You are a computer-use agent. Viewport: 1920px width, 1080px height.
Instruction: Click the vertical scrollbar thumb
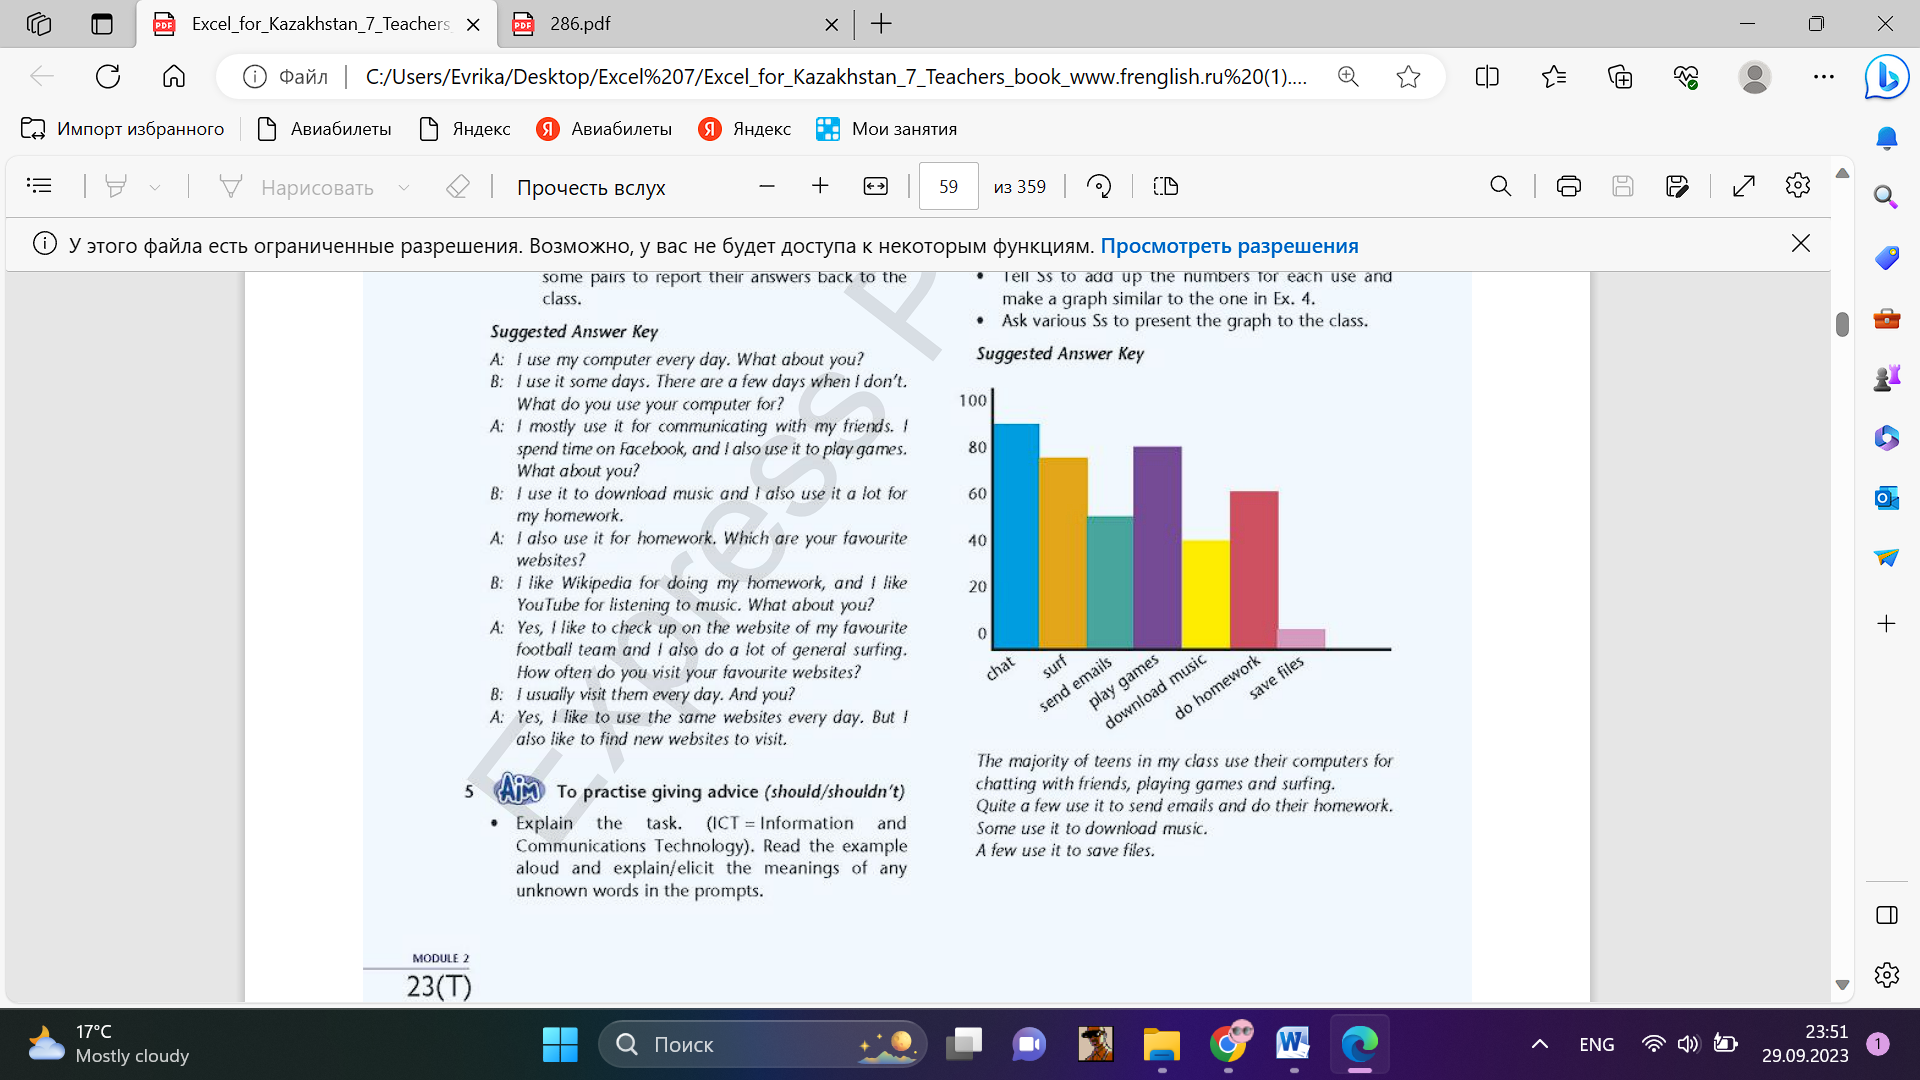[1842, 324]
